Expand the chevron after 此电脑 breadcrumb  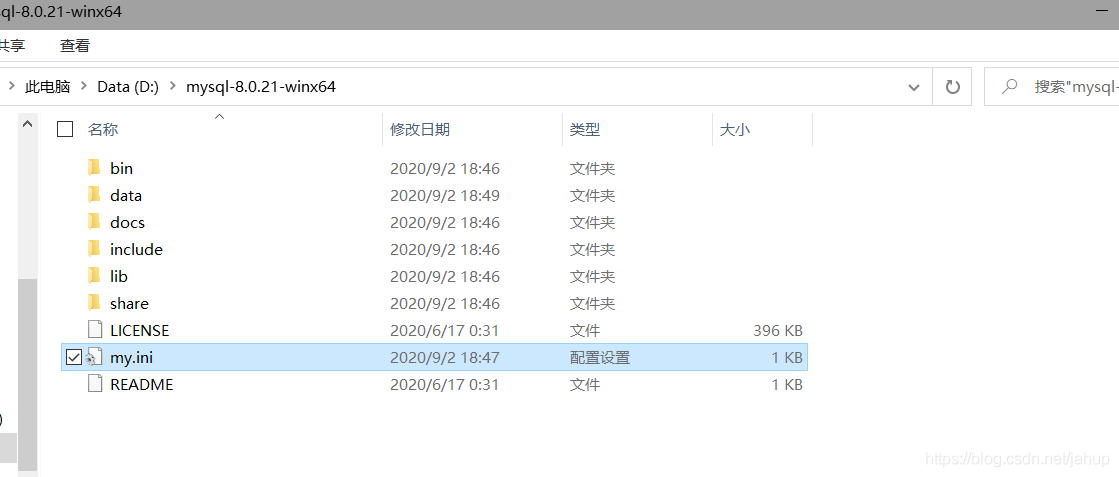point(83,87)
